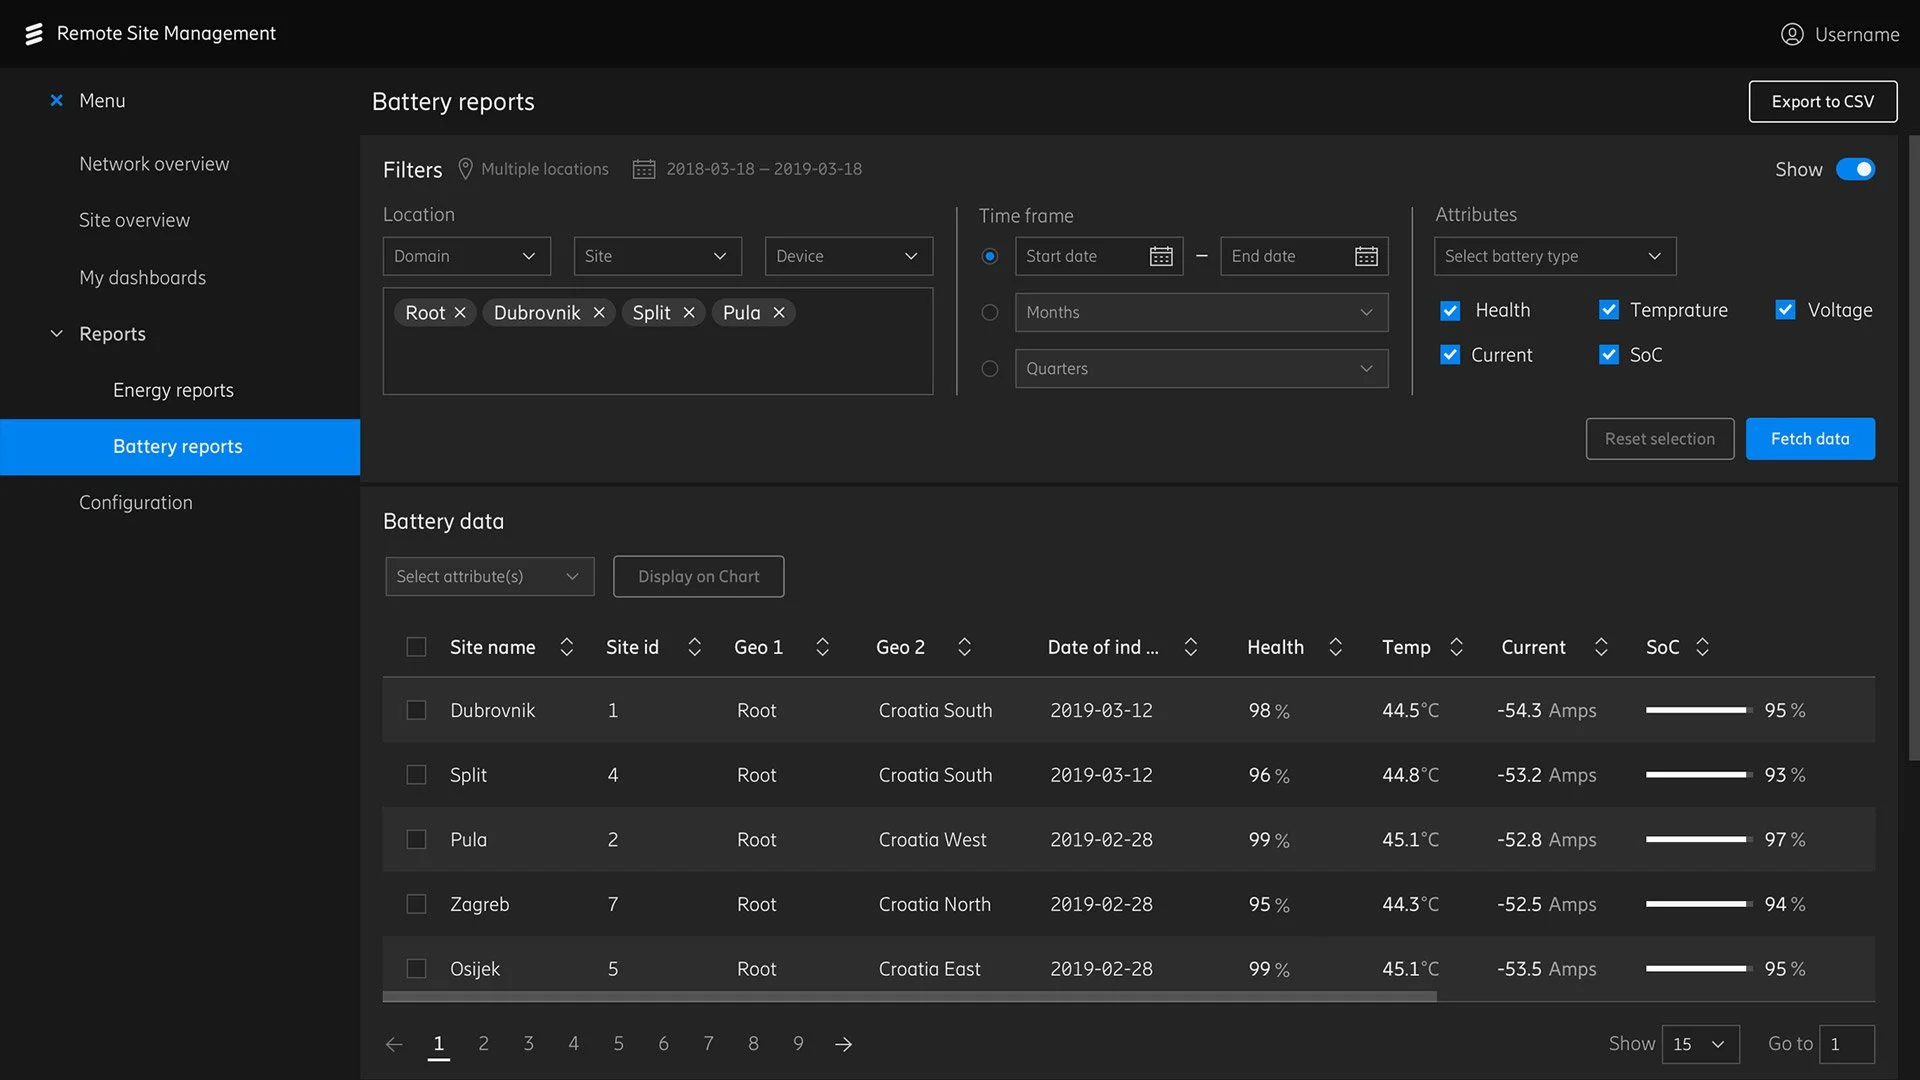Click Export to CSV button
Image resolution: width=1920 pixels, height=1080 pixels.
click(x=1822, y=101)
